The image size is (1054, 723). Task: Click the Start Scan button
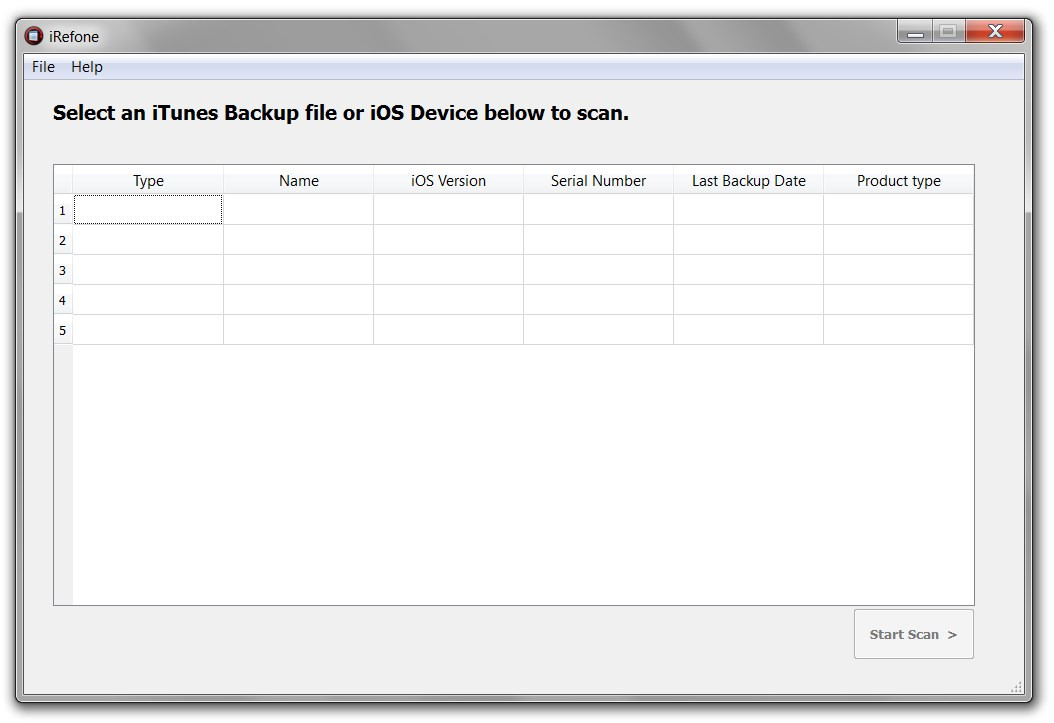click(x=914, y=634)
